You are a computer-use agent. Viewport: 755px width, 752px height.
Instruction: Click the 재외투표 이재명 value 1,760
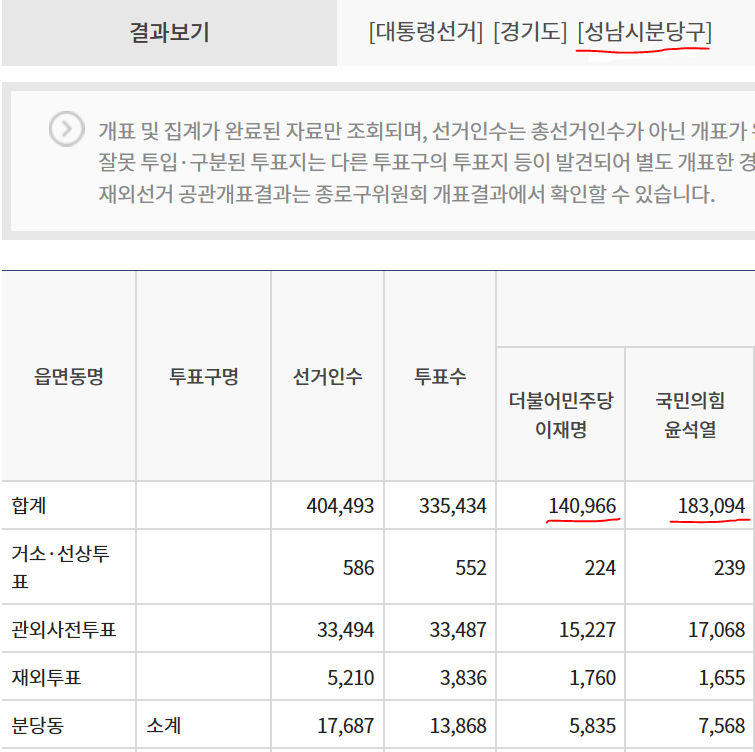(593, 678)
